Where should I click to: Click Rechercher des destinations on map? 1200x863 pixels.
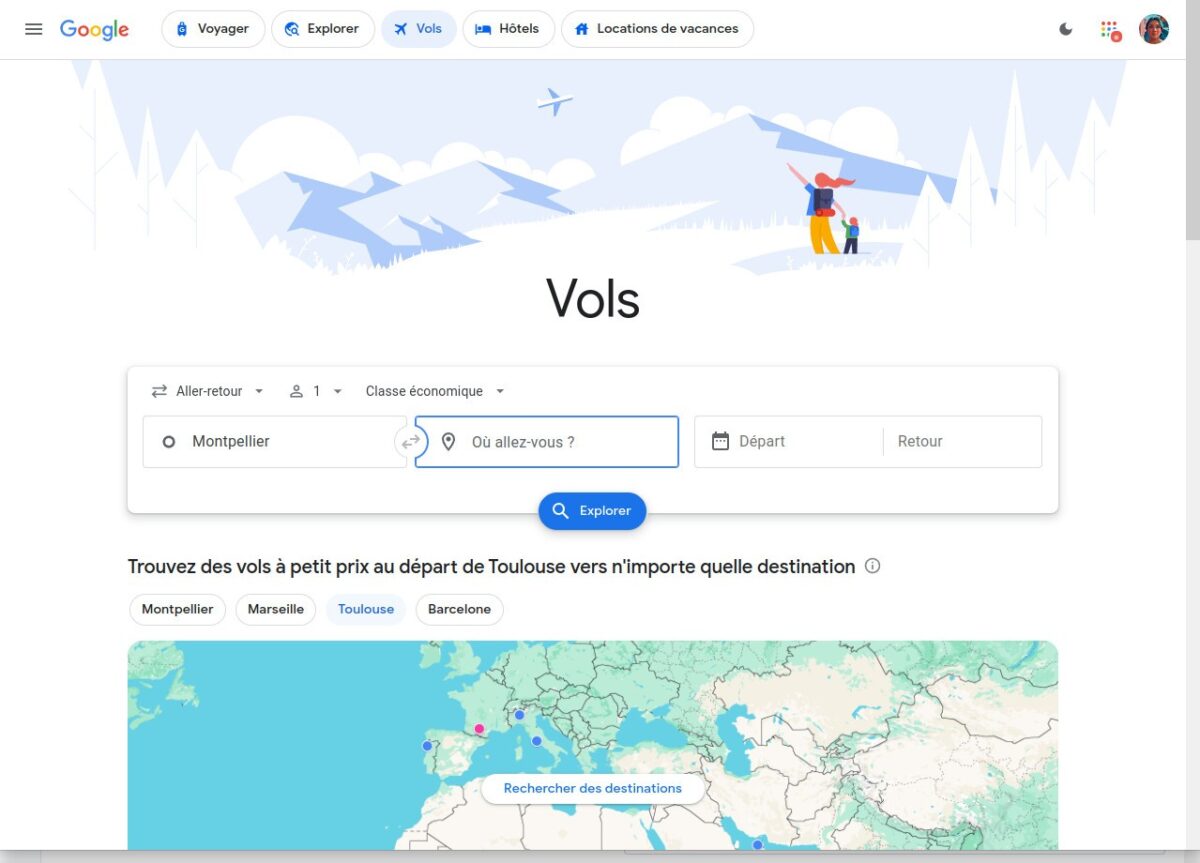coord(593,788)
